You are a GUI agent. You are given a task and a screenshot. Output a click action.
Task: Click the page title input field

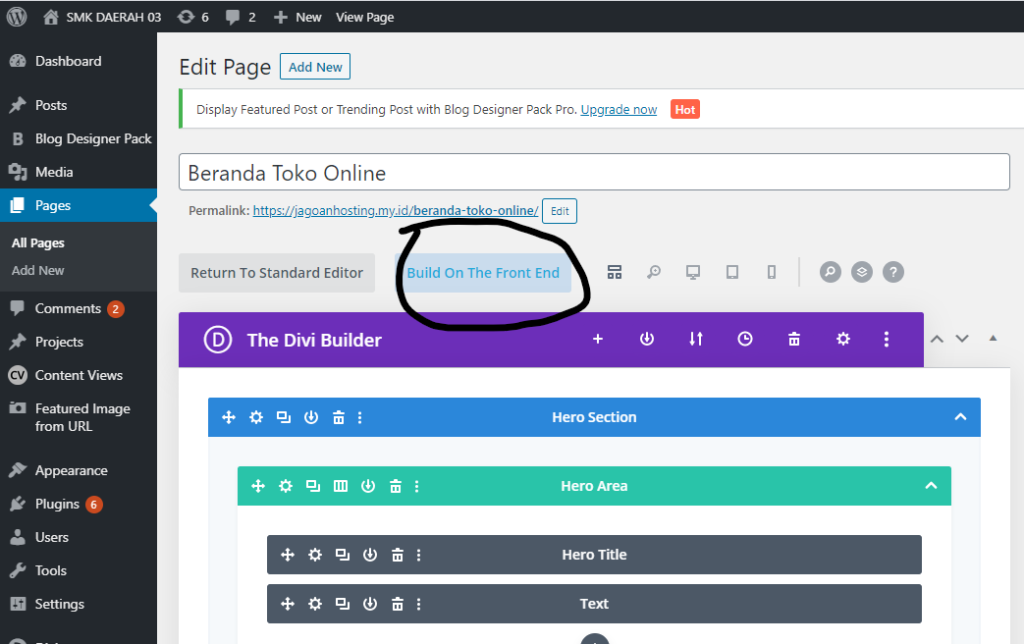click(x=594, y=173)
